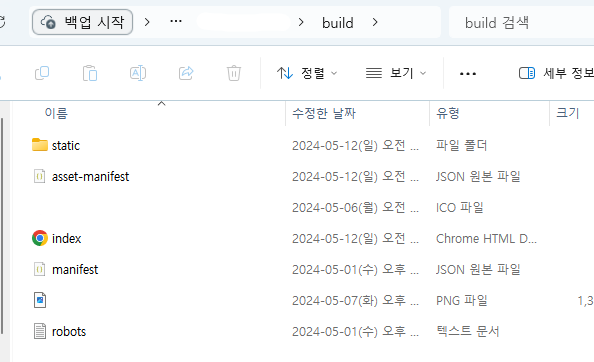Click the 파일 폴더 type cell

click(x=461, y=146)
